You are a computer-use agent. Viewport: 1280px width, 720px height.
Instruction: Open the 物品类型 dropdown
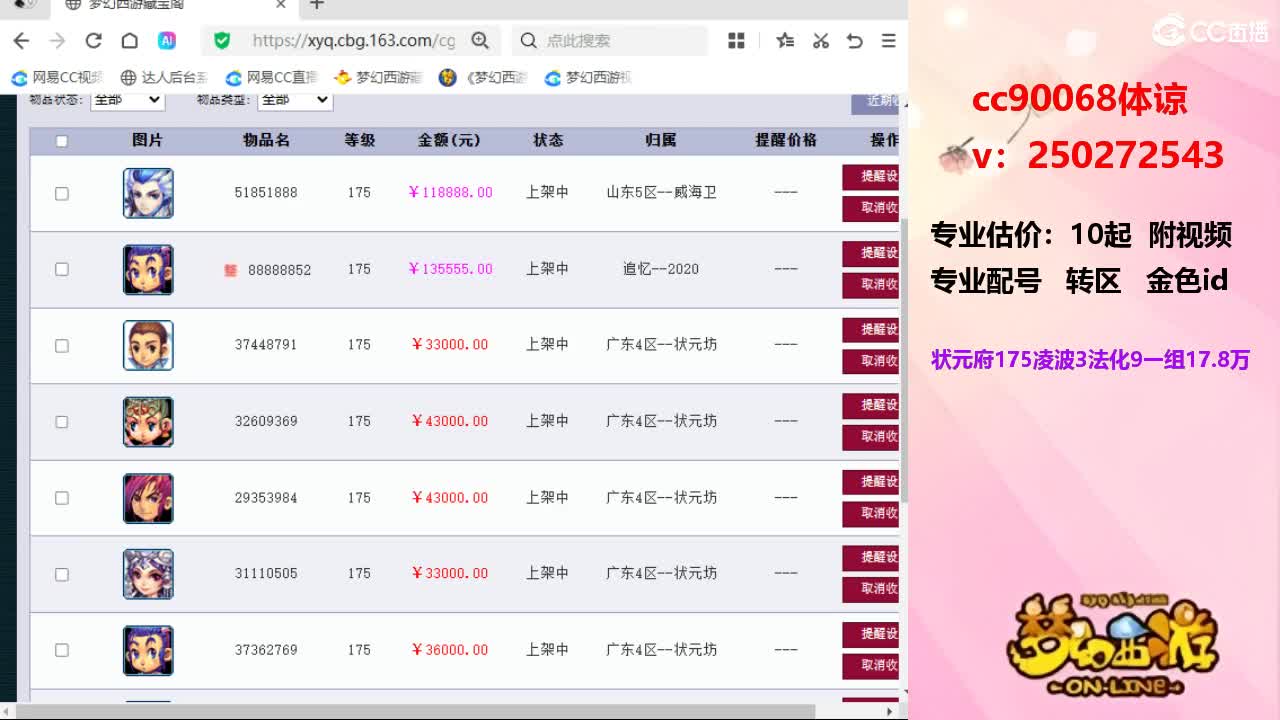coord(295,99)
